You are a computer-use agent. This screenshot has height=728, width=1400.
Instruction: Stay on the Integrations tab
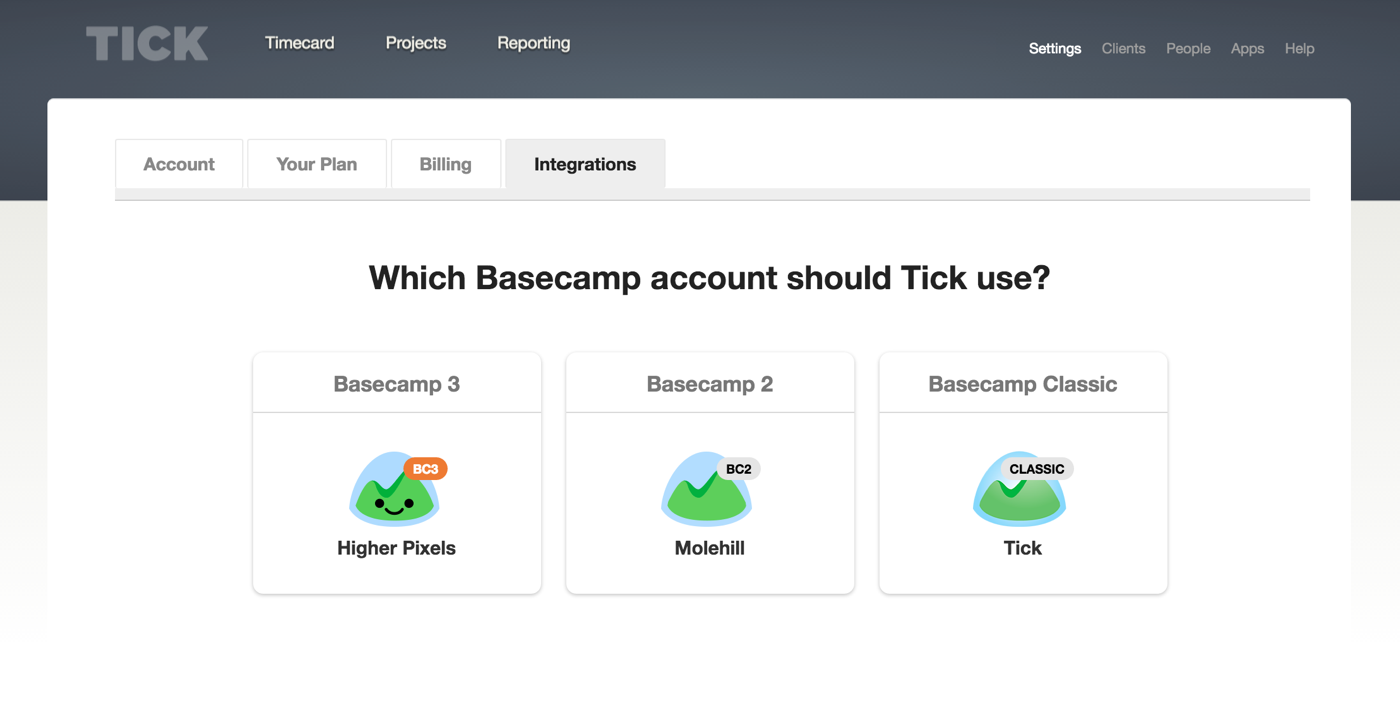[585, 164]
